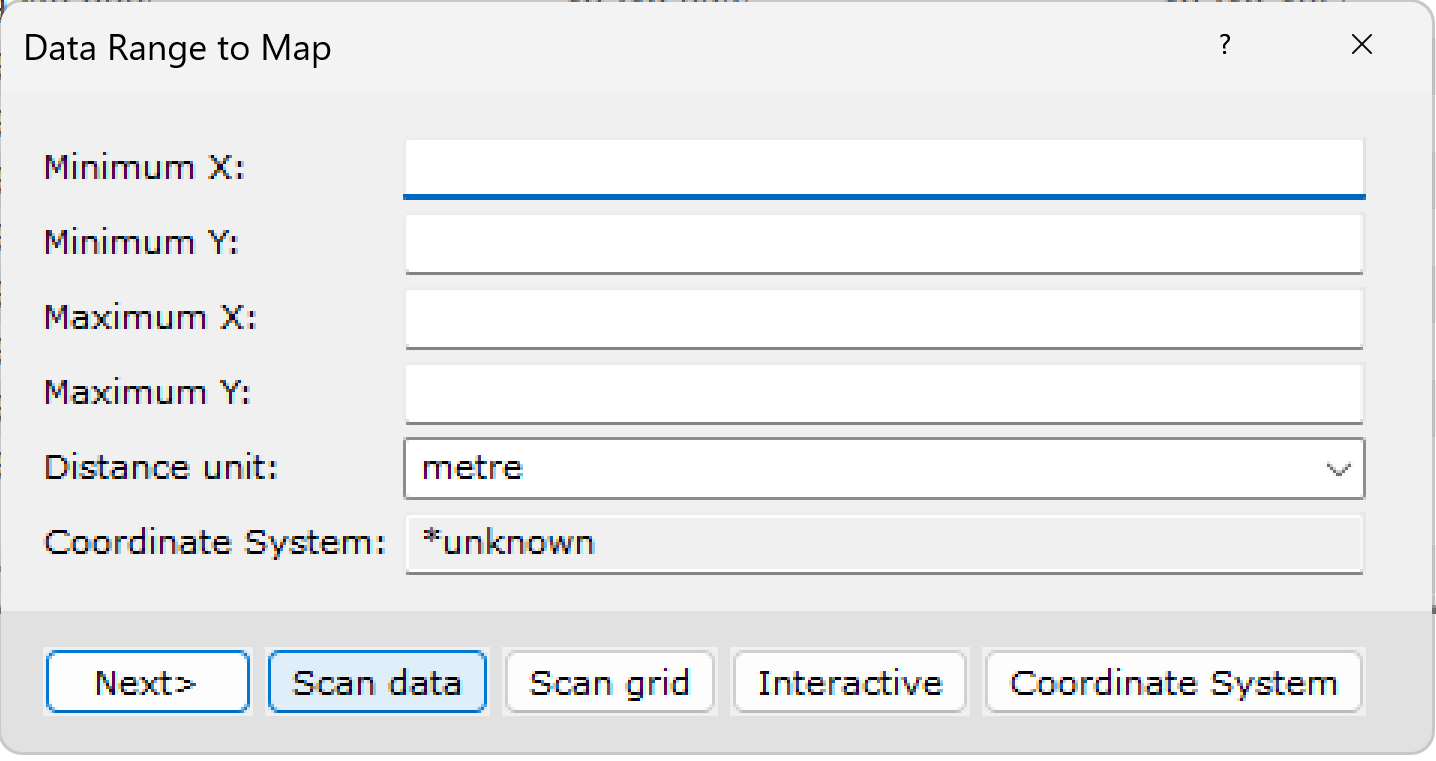
Task: Click the Scan grid button
Action: click(x=609, y=682)
